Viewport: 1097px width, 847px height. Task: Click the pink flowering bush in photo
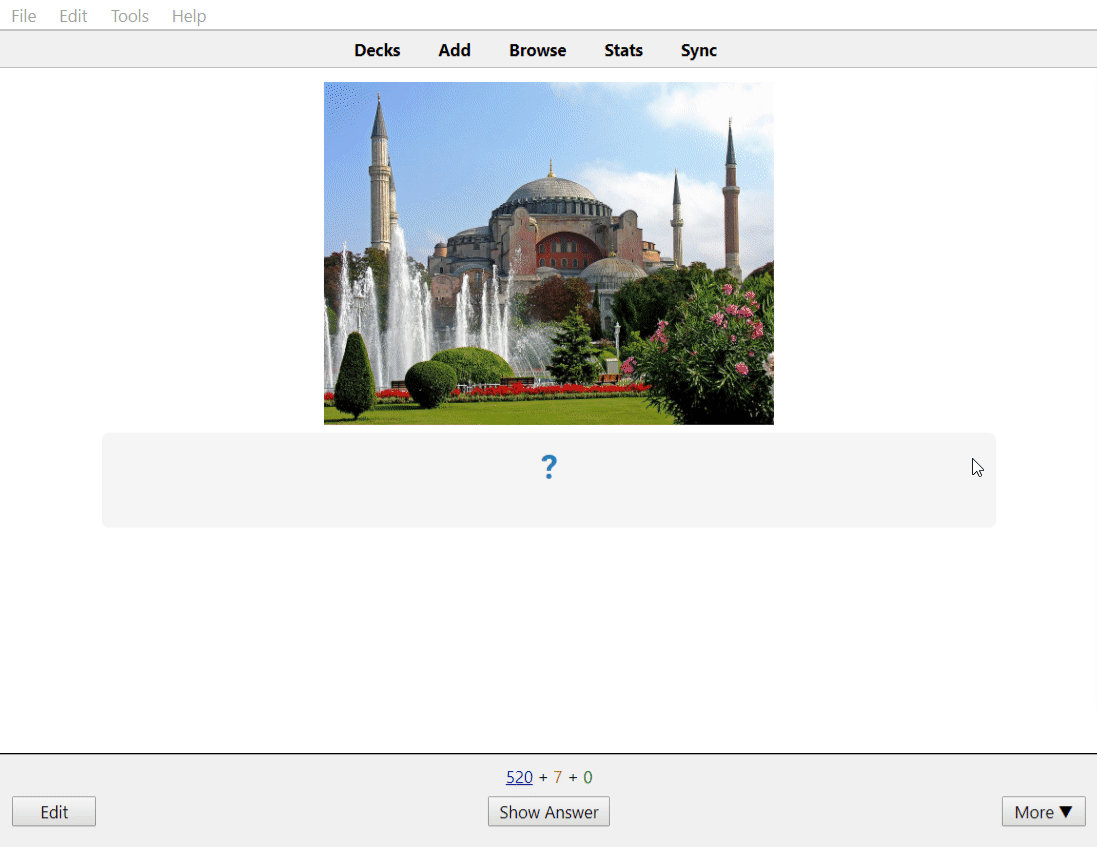click(712, 345)
